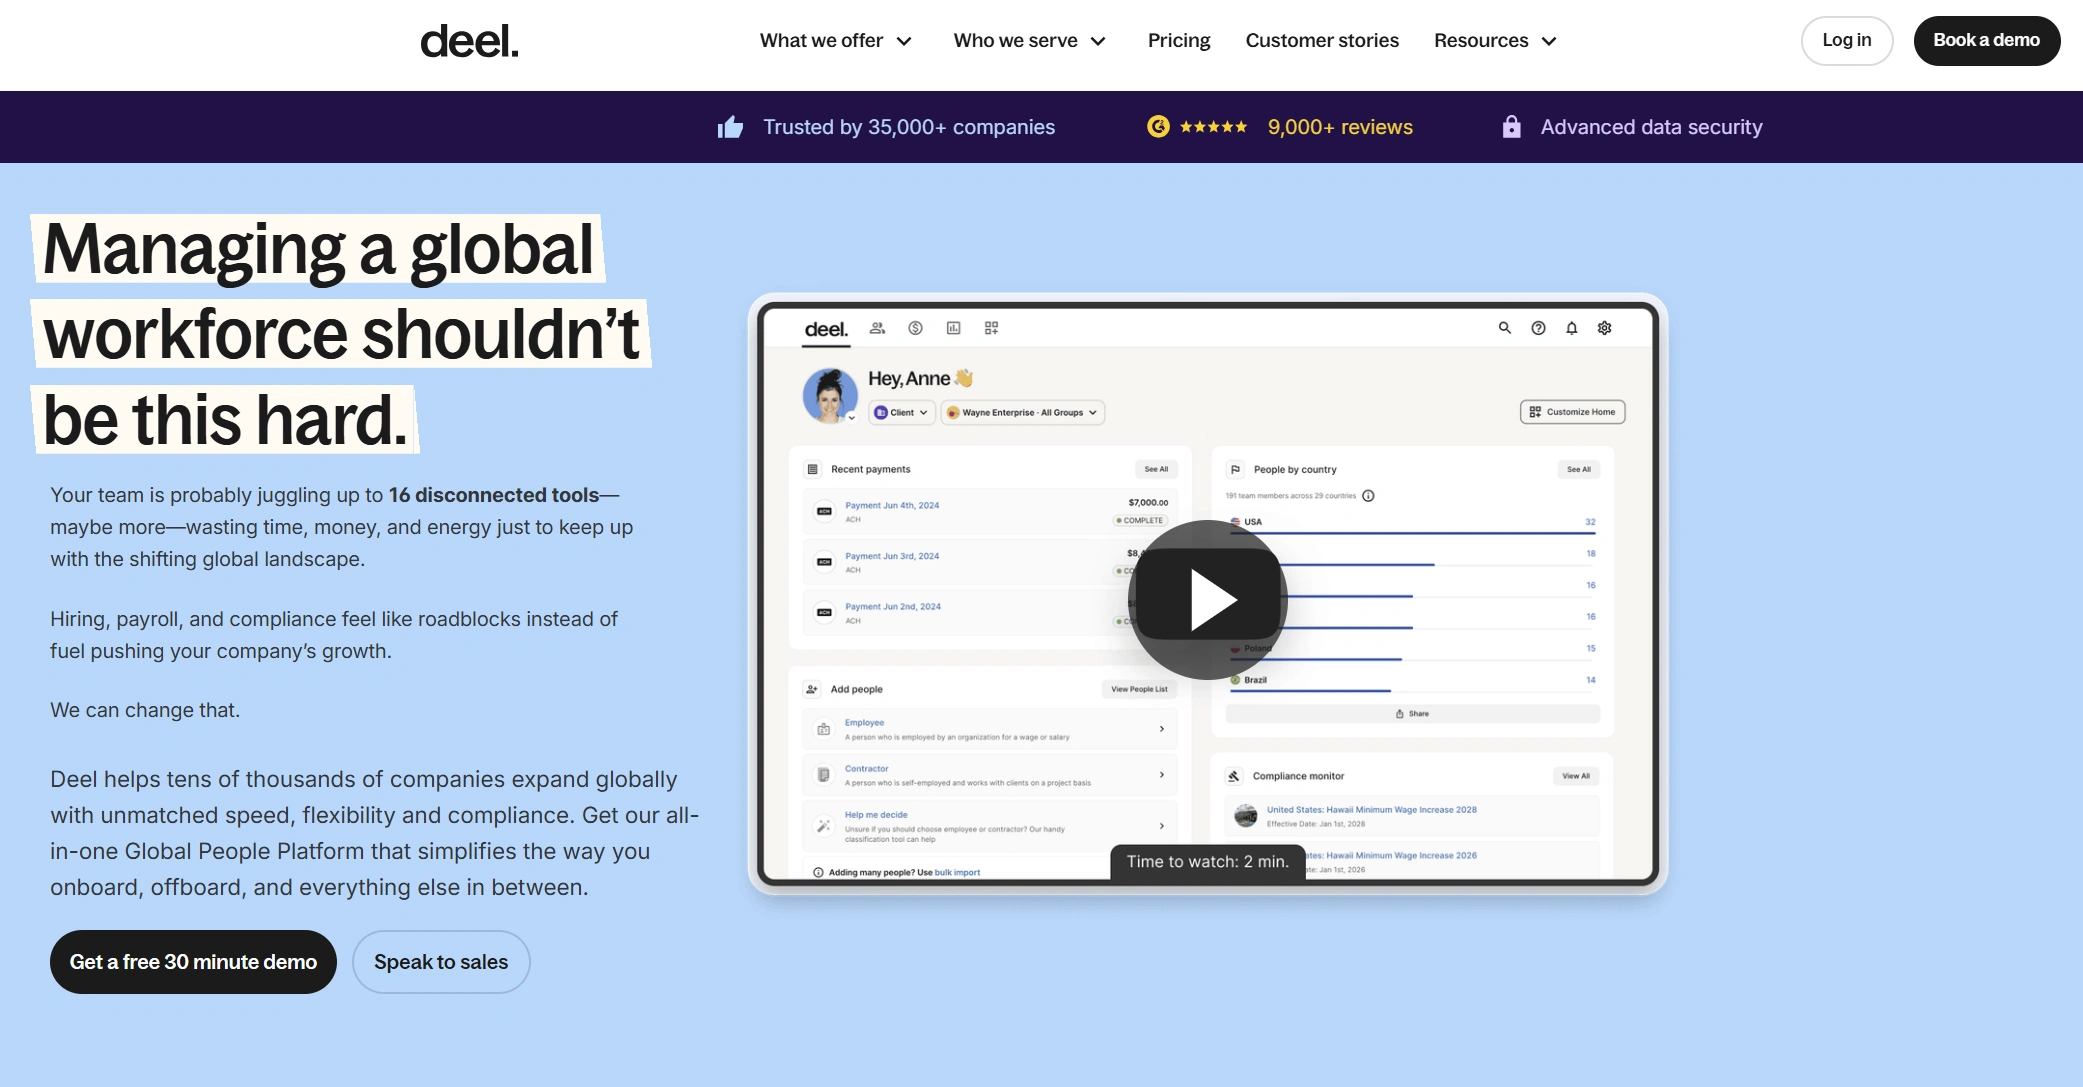This screenshot has width=2083, height=1087.
Task: Go to Customer stories
Action: tap(1322, 40)
